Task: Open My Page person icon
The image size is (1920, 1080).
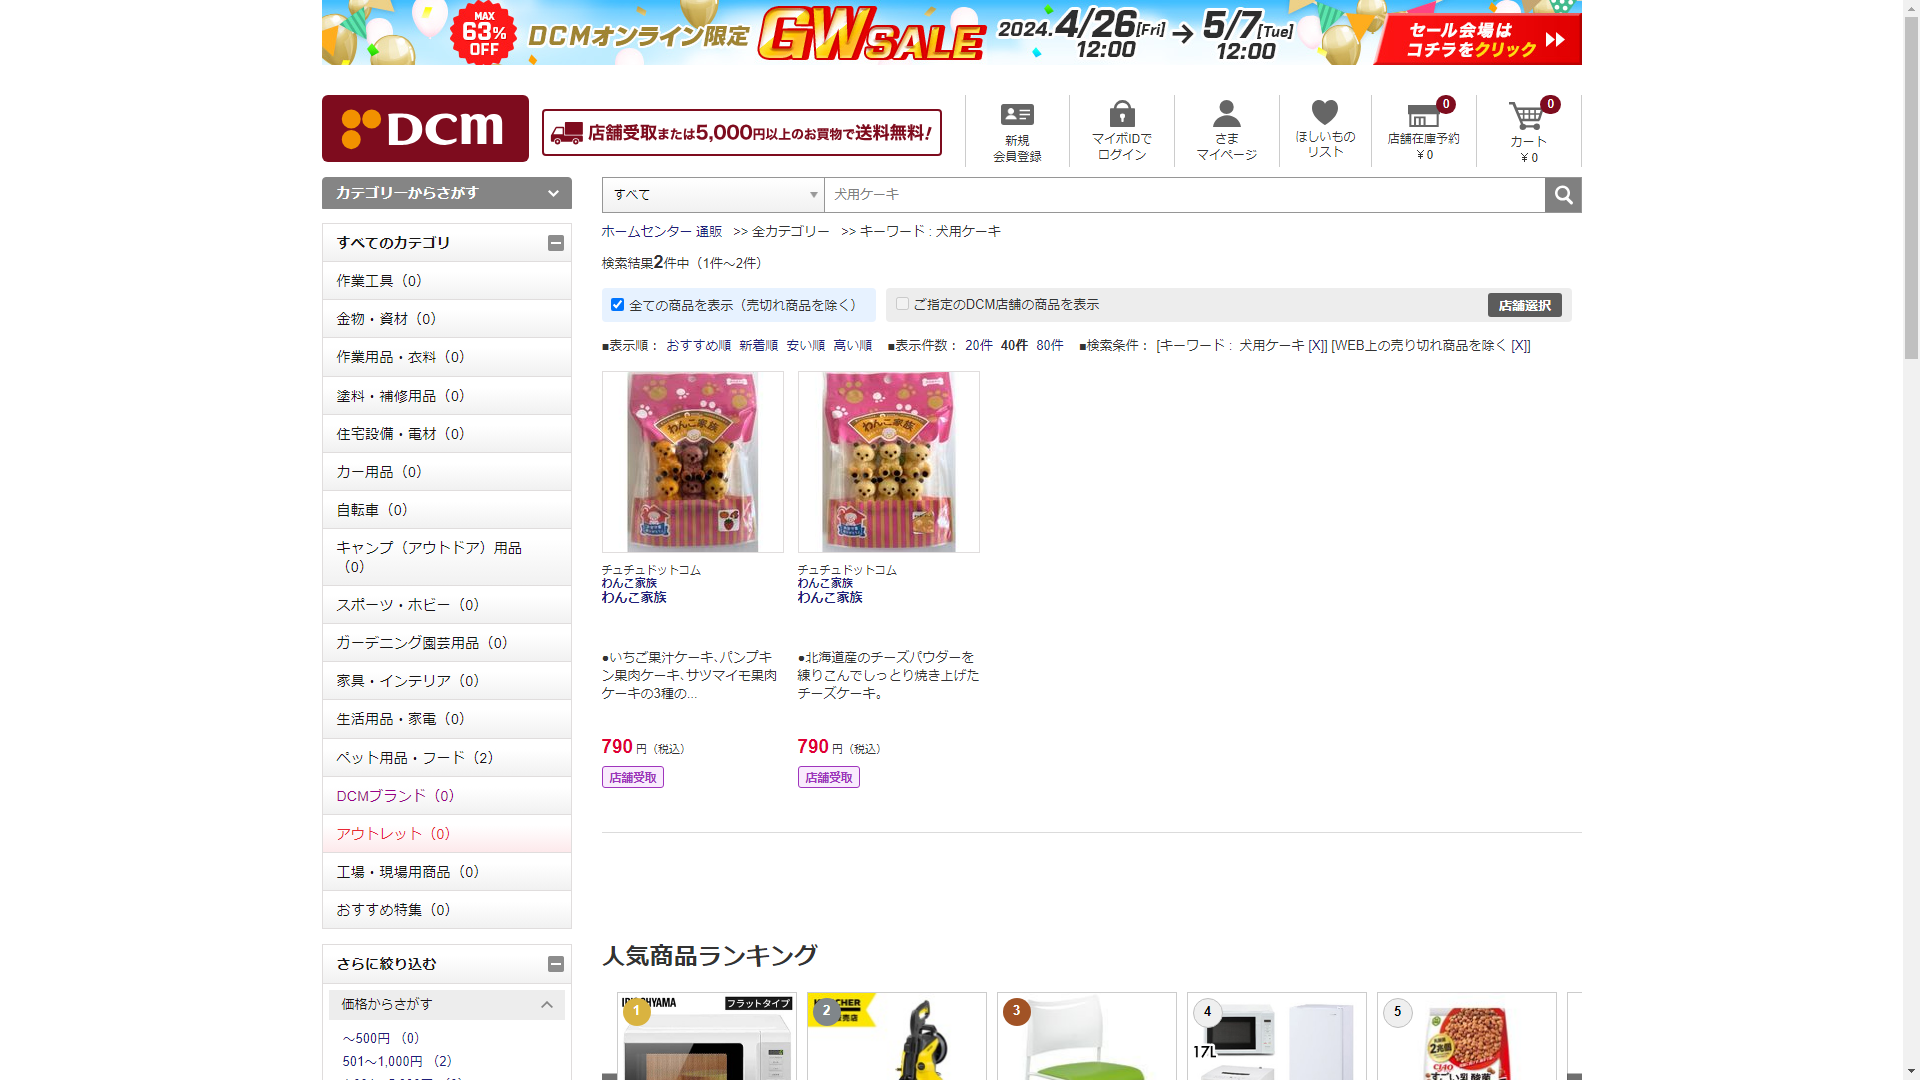Action: coord(1226,113)
